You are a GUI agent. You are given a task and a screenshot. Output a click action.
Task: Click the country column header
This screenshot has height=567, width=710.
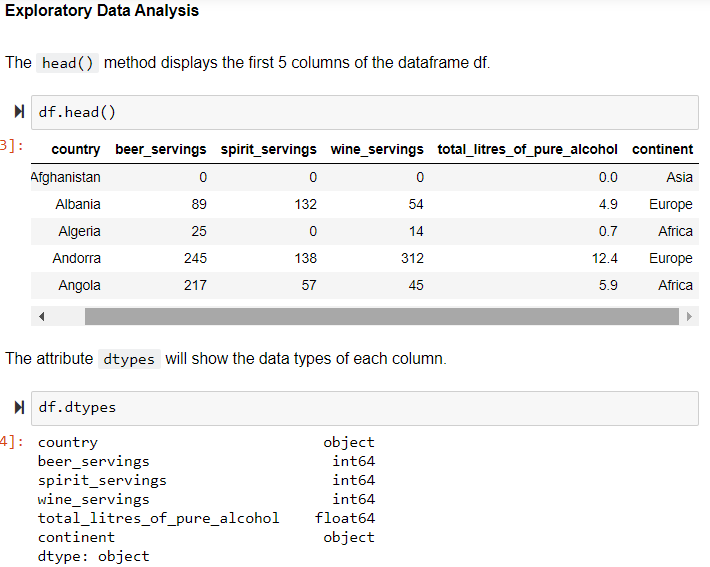76,149
